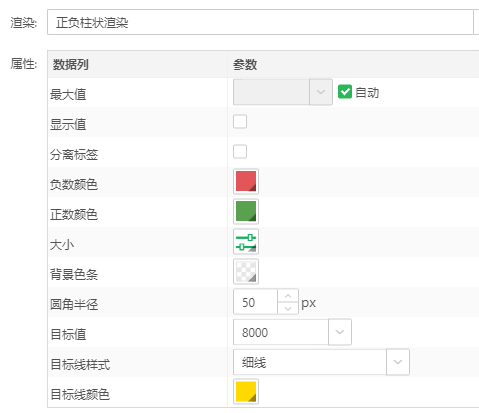
Task: Click the 圆角半径 input field showing 50
Action: tap(255, 302)
